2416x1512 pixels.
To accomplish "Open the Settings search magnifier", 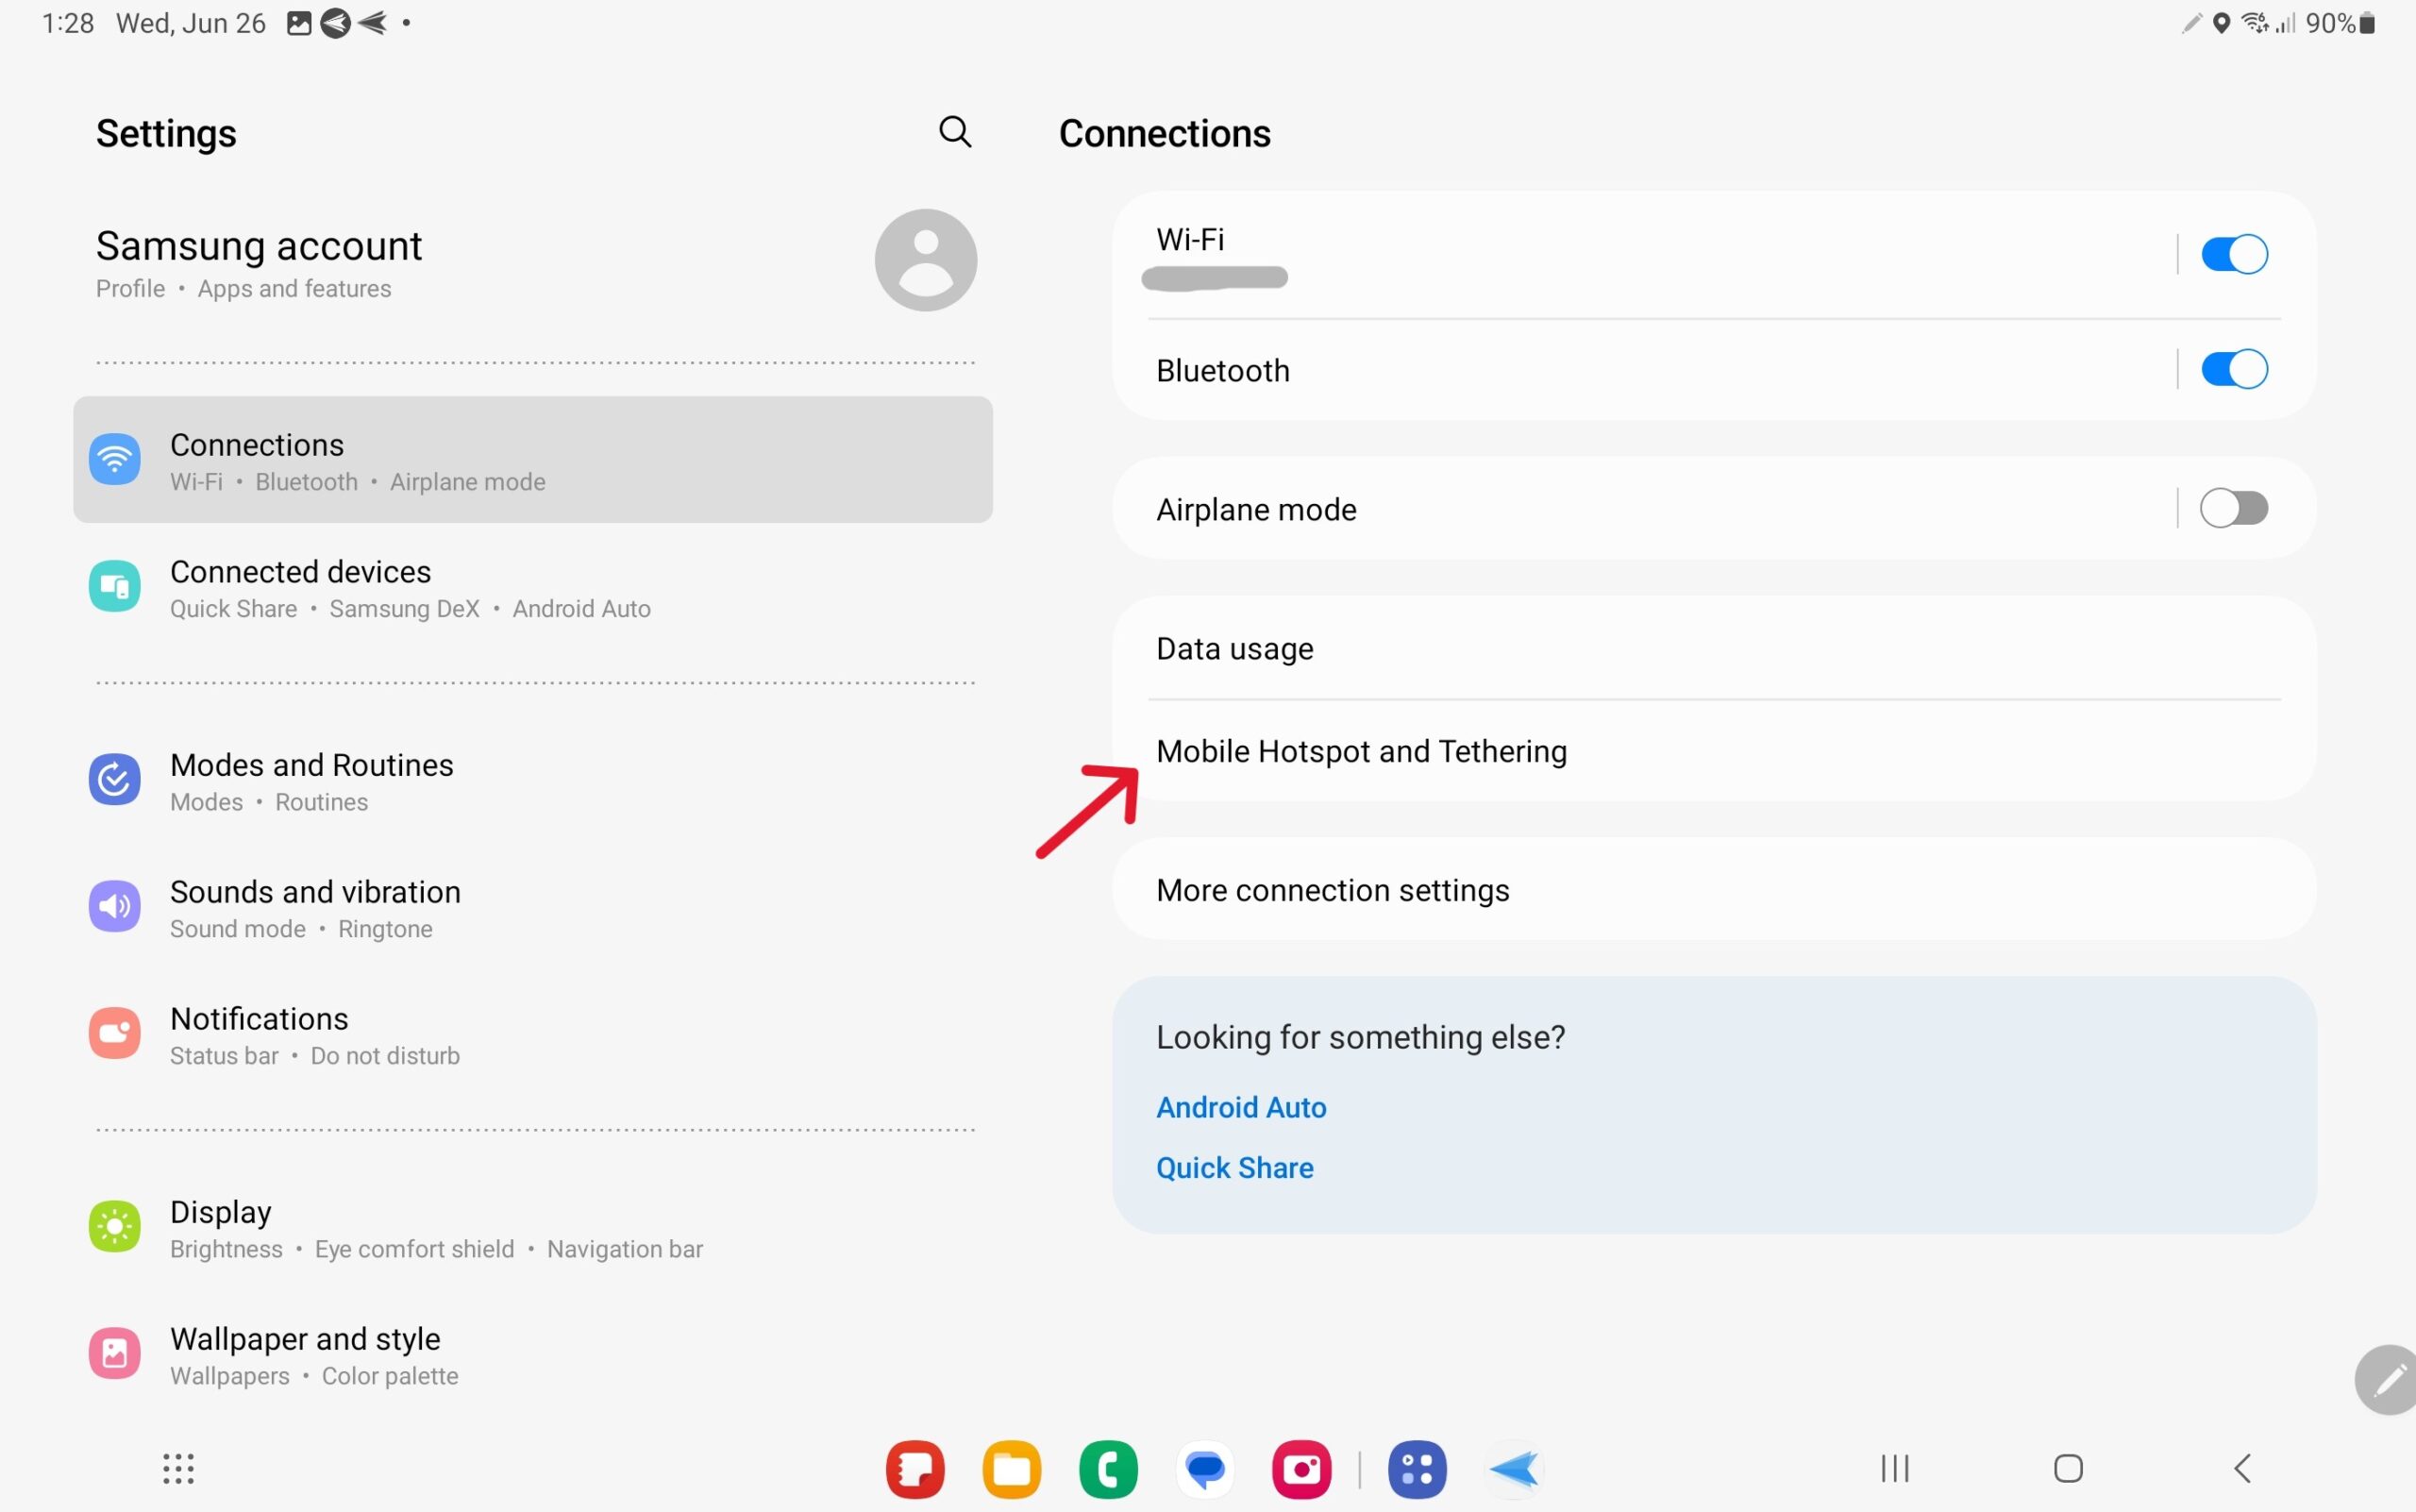I will click(954, 132).
